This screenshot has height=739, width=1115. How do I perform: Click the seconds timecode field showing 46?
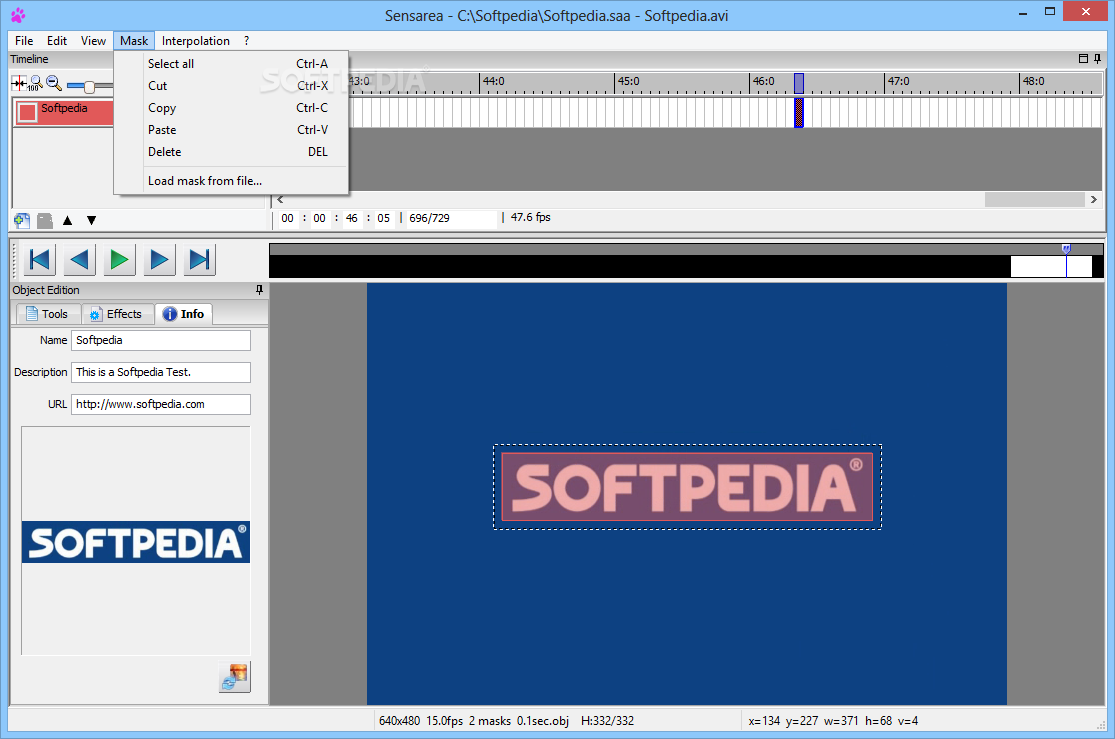pyautogui.click(x=351, y=218)
